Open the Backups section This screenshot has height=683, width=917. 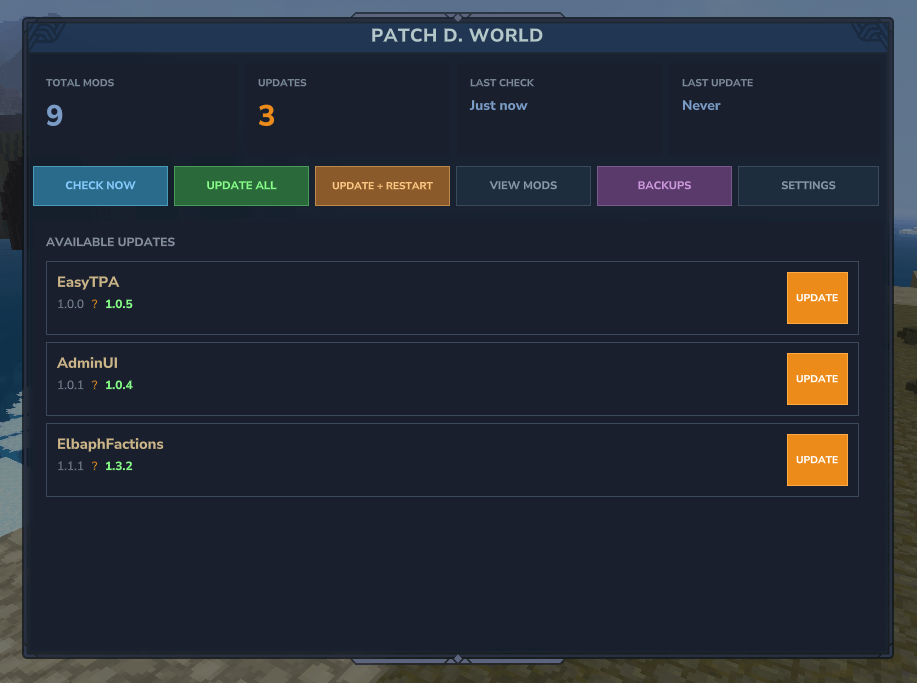coord(664,186)
